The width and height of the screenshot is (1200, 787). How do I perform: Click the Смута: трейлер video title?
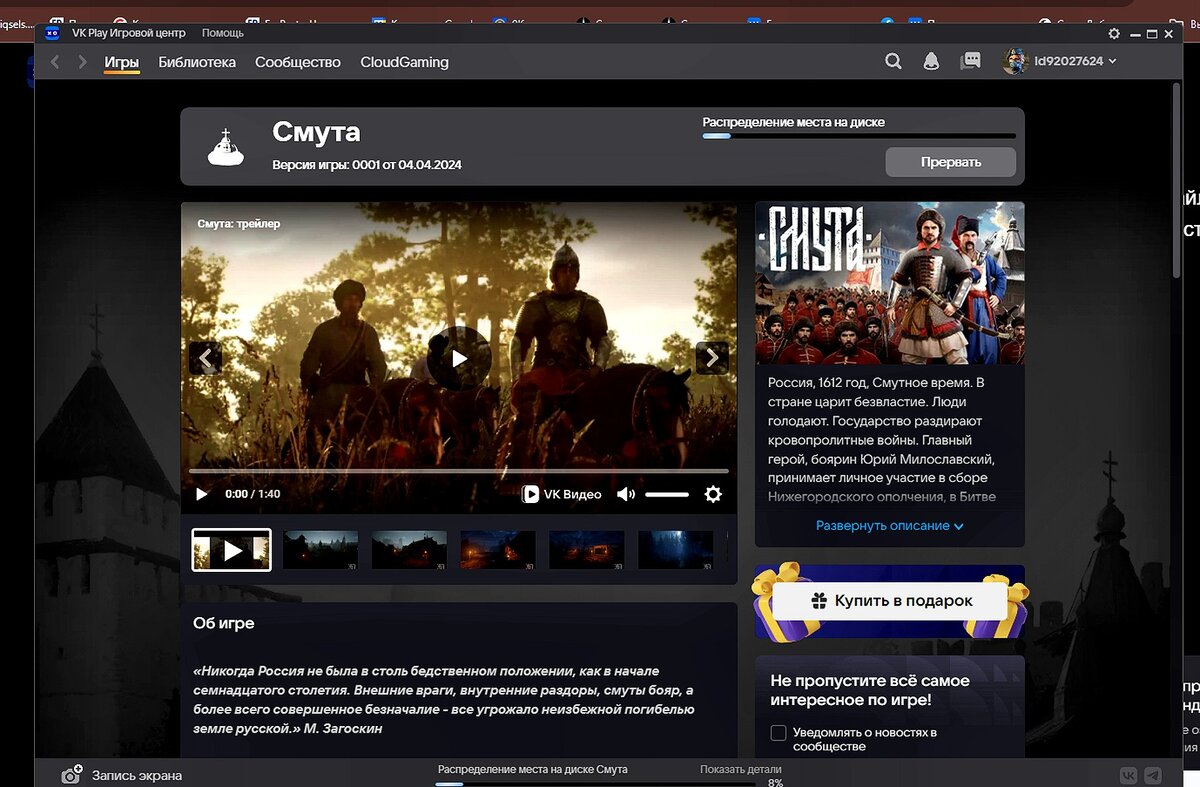coord(239,224)
